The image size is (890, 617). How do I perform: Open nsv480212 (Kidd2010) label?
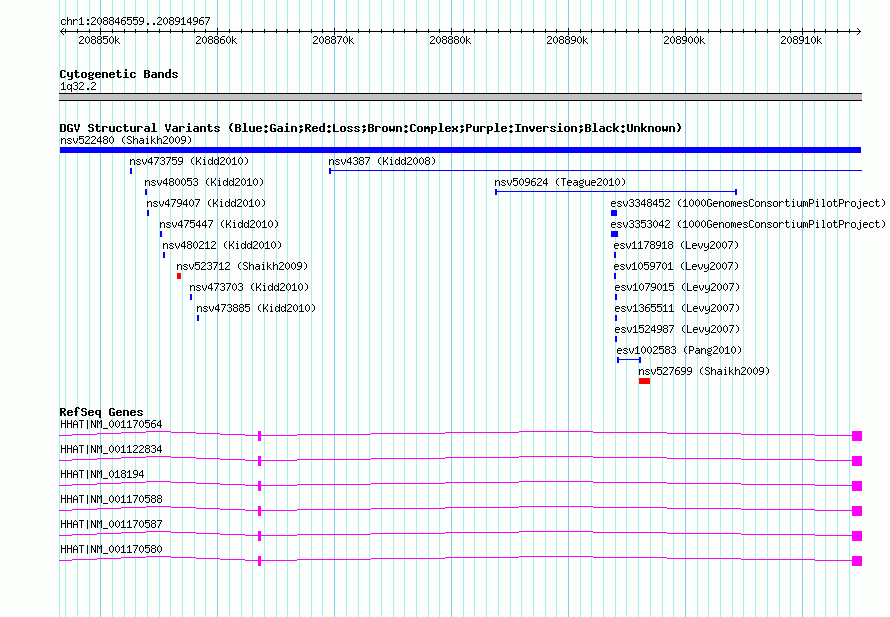click(222, 245)
